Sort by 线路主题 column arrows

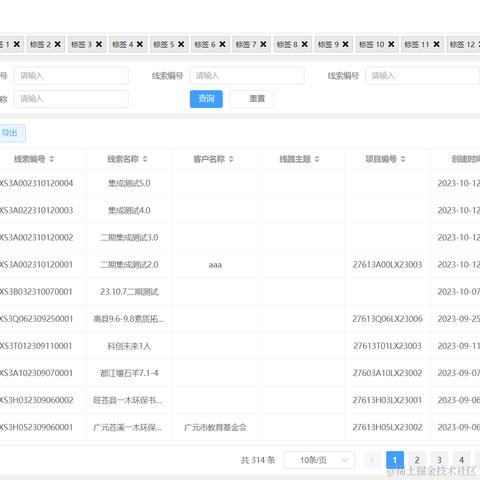tap(317, 159)
